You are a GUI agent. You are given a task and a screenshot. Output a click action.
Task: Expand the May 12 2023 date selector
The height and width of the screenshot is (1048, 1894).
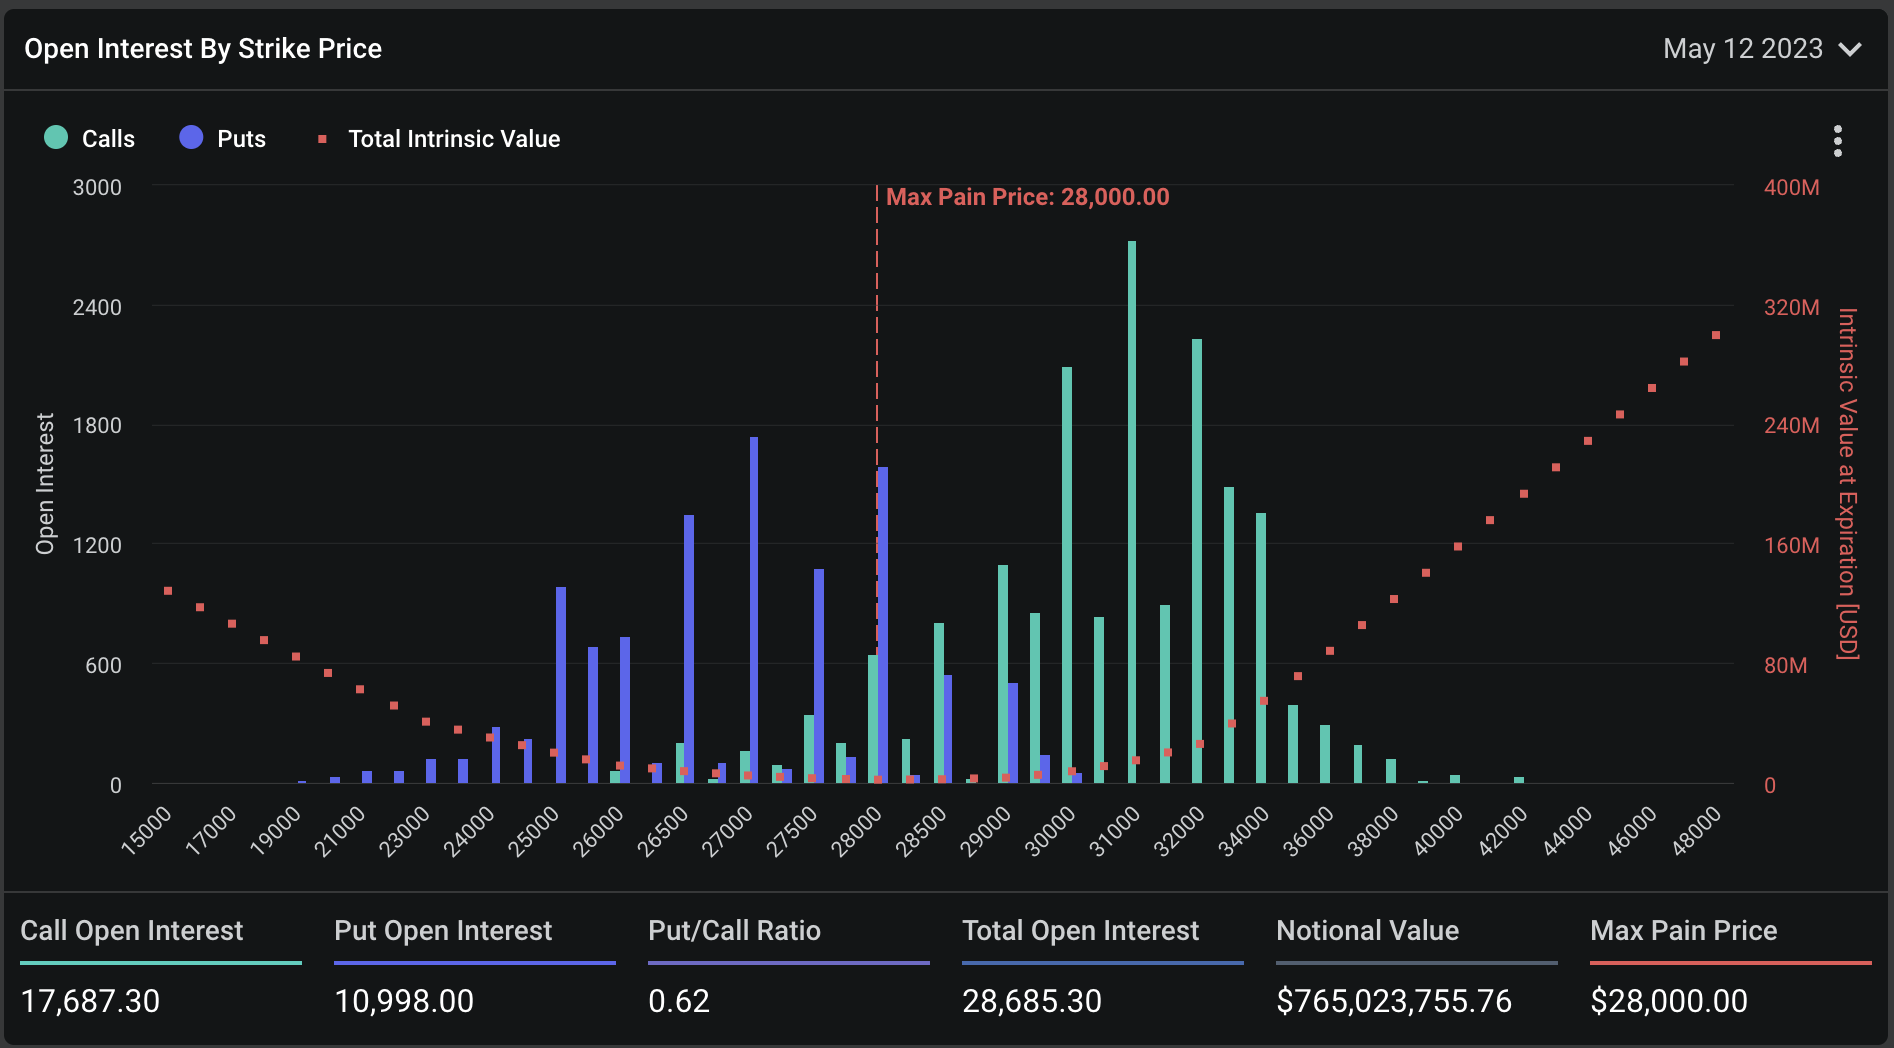pos(1743,48)
